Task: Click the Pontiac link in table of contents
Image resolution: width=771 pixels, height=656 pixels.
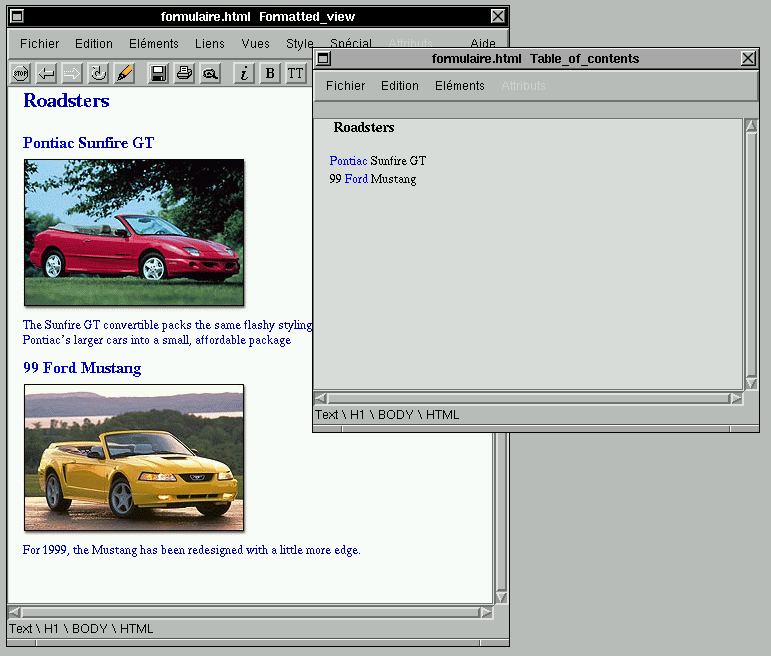Action: (x=348, y=161)
